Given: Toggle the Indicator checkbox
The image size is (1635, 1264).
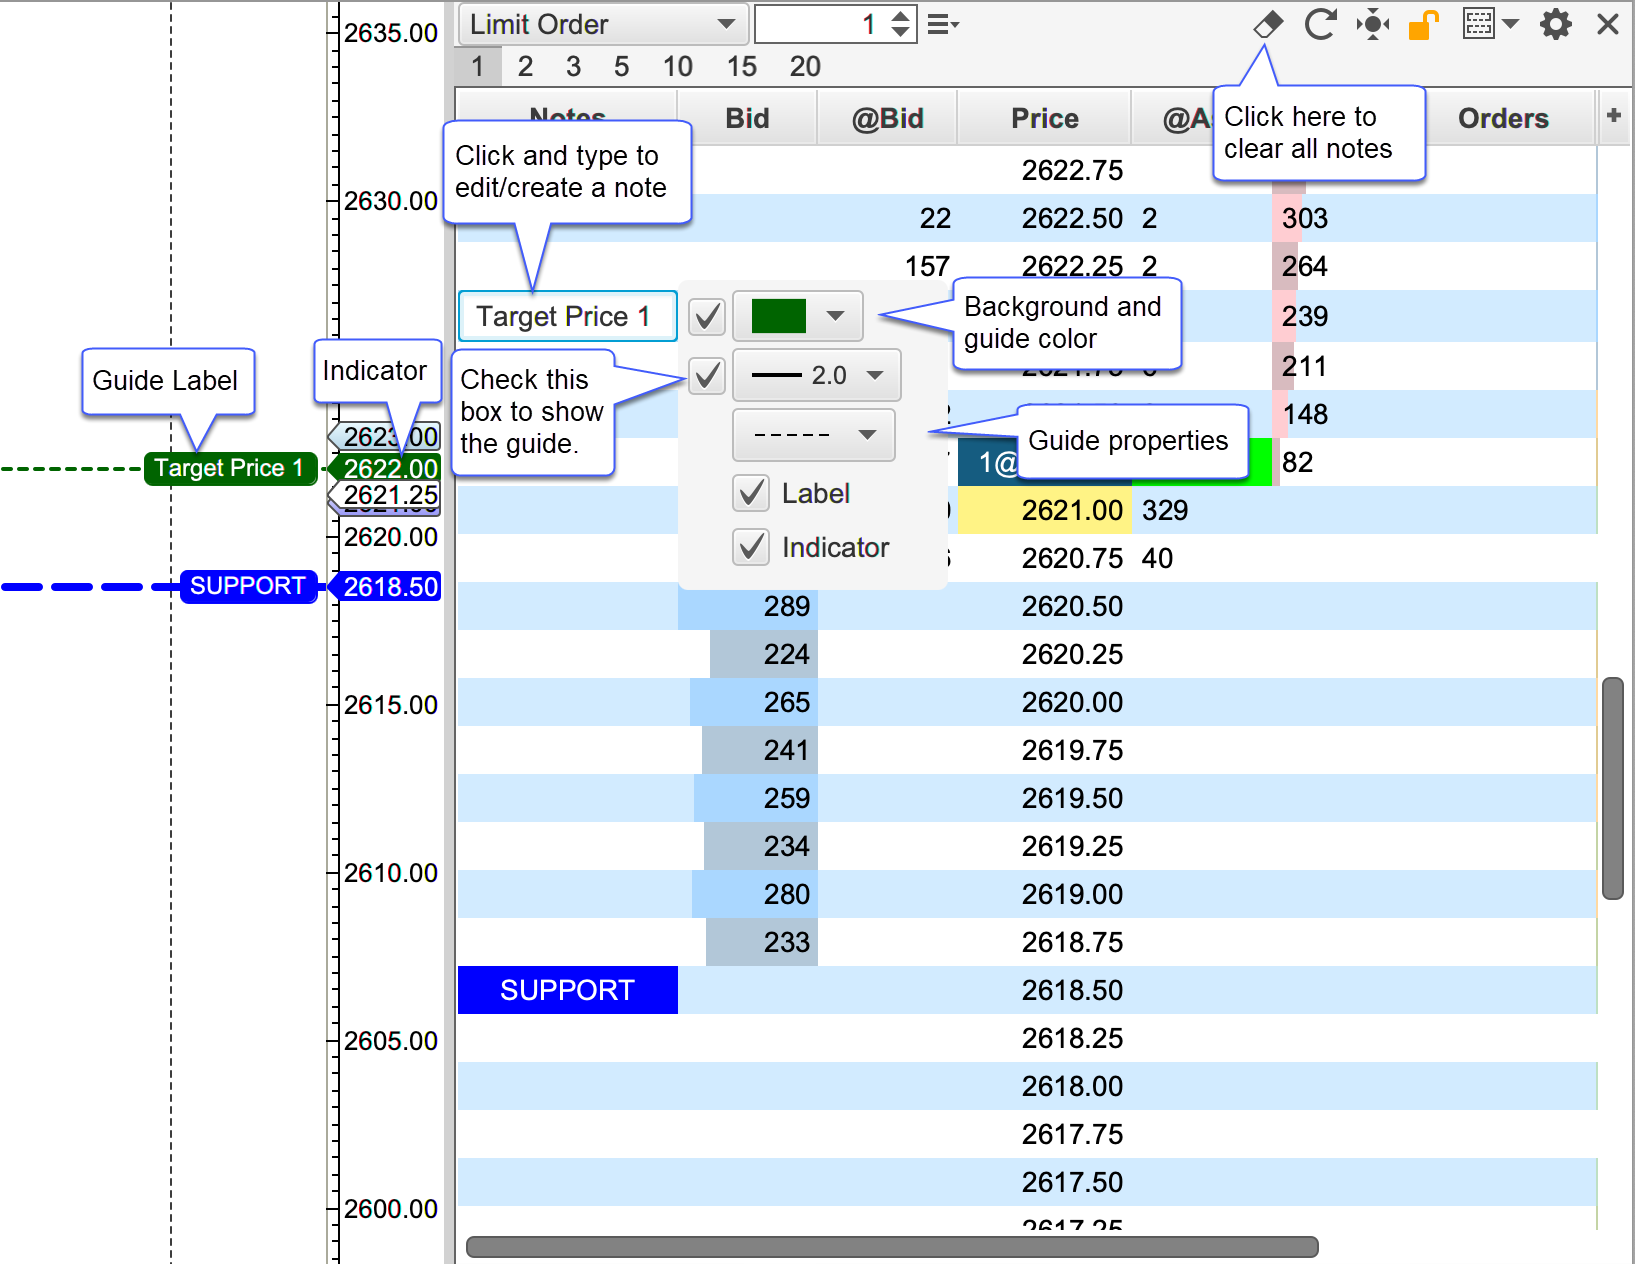Looking at the screenshot, I should (x=751, y=547).
